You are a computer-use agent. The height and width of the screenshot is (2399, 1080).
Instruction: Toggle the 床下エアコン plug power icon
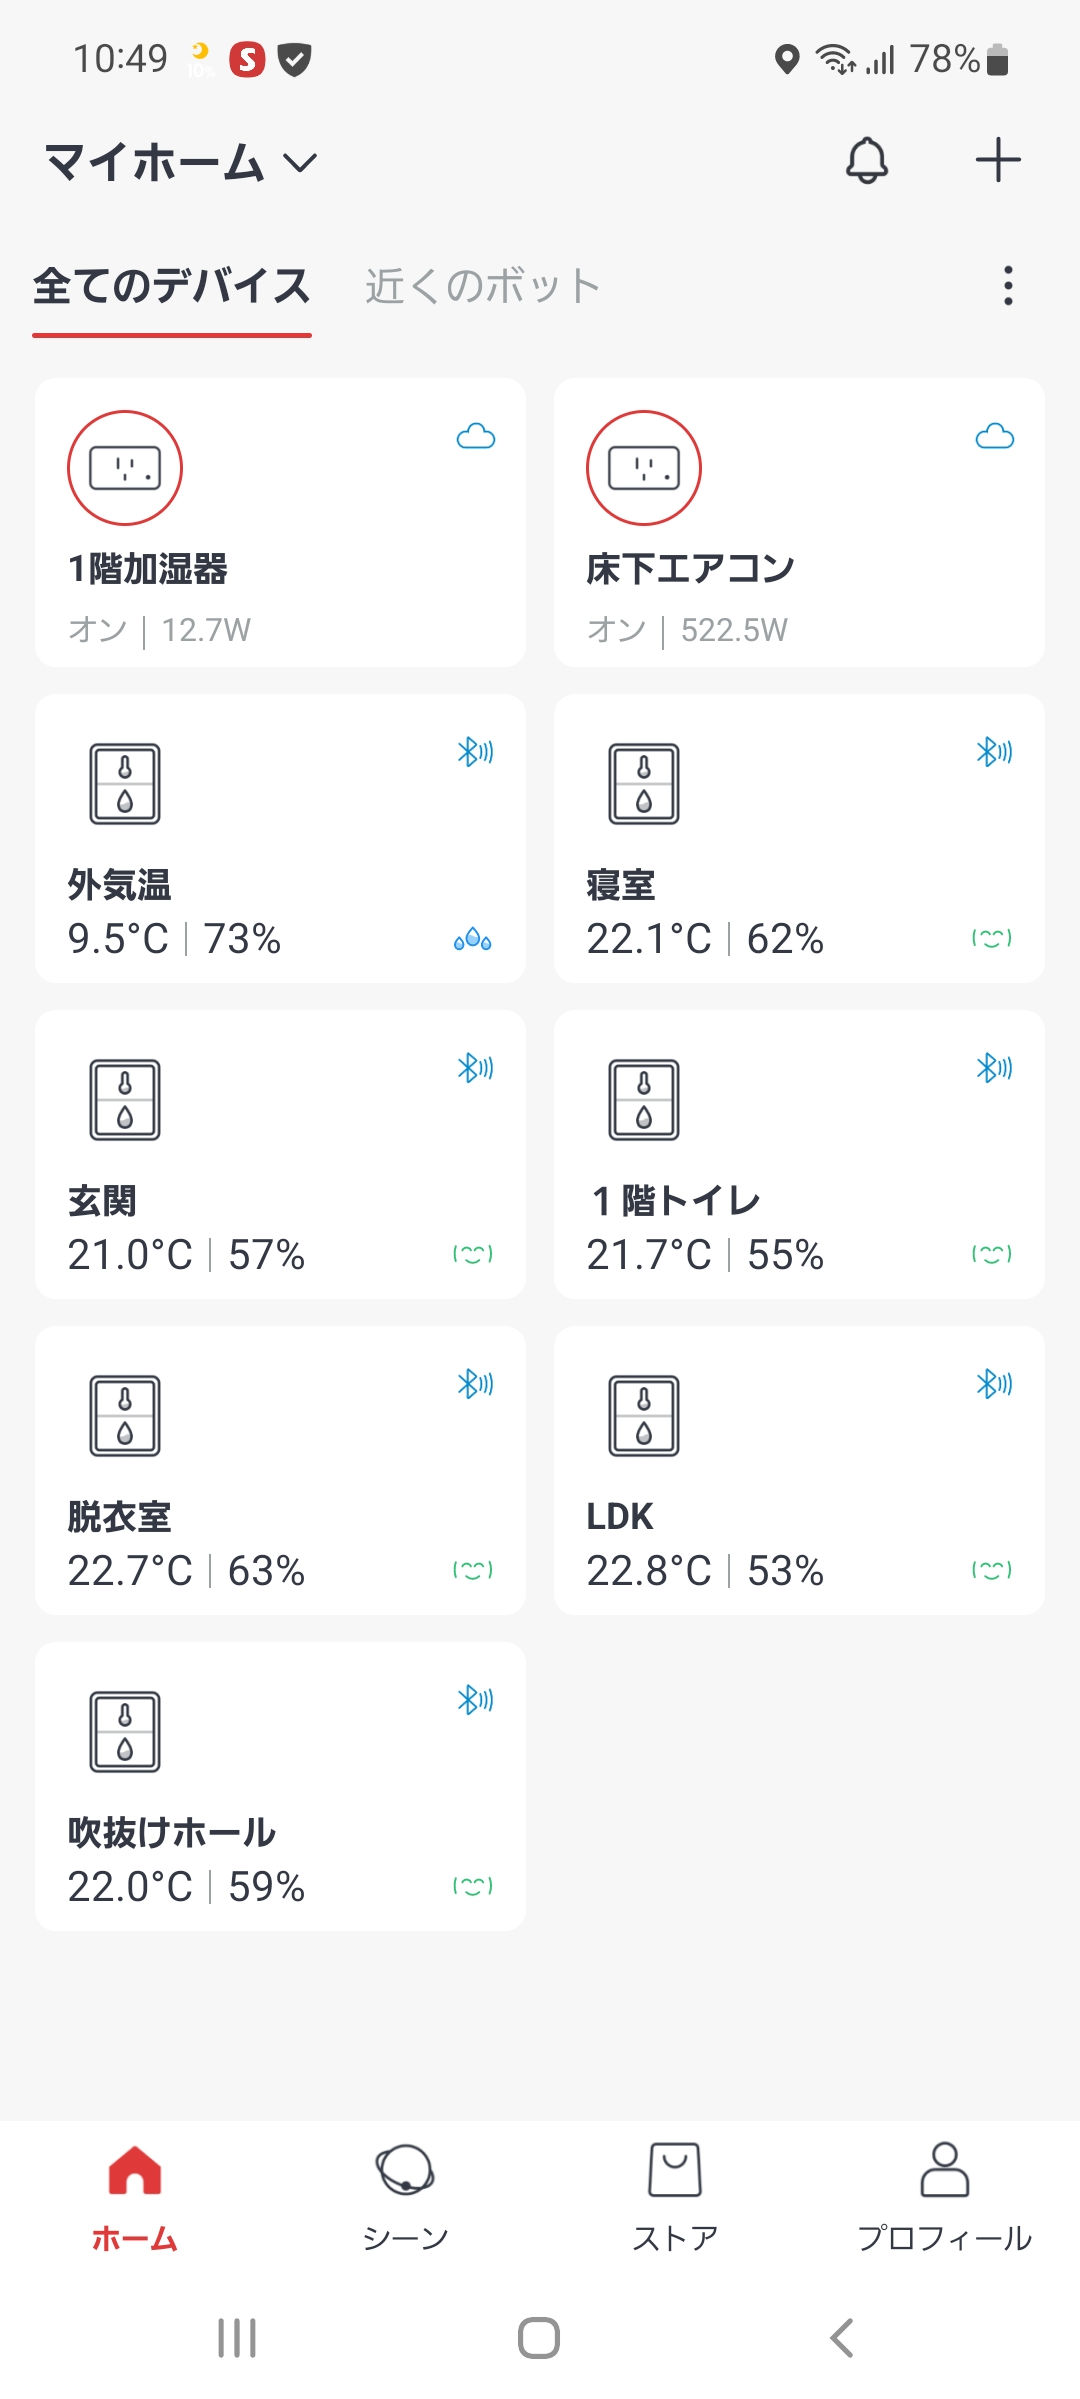point(644,468)
